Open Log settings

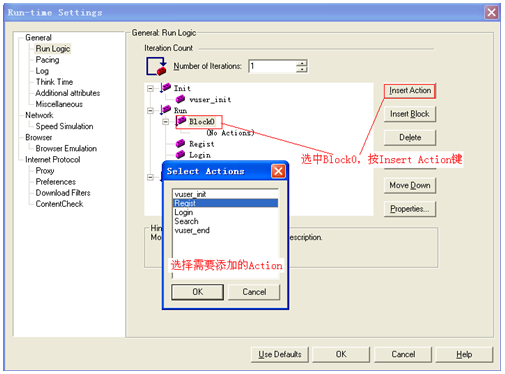[42, 71]
